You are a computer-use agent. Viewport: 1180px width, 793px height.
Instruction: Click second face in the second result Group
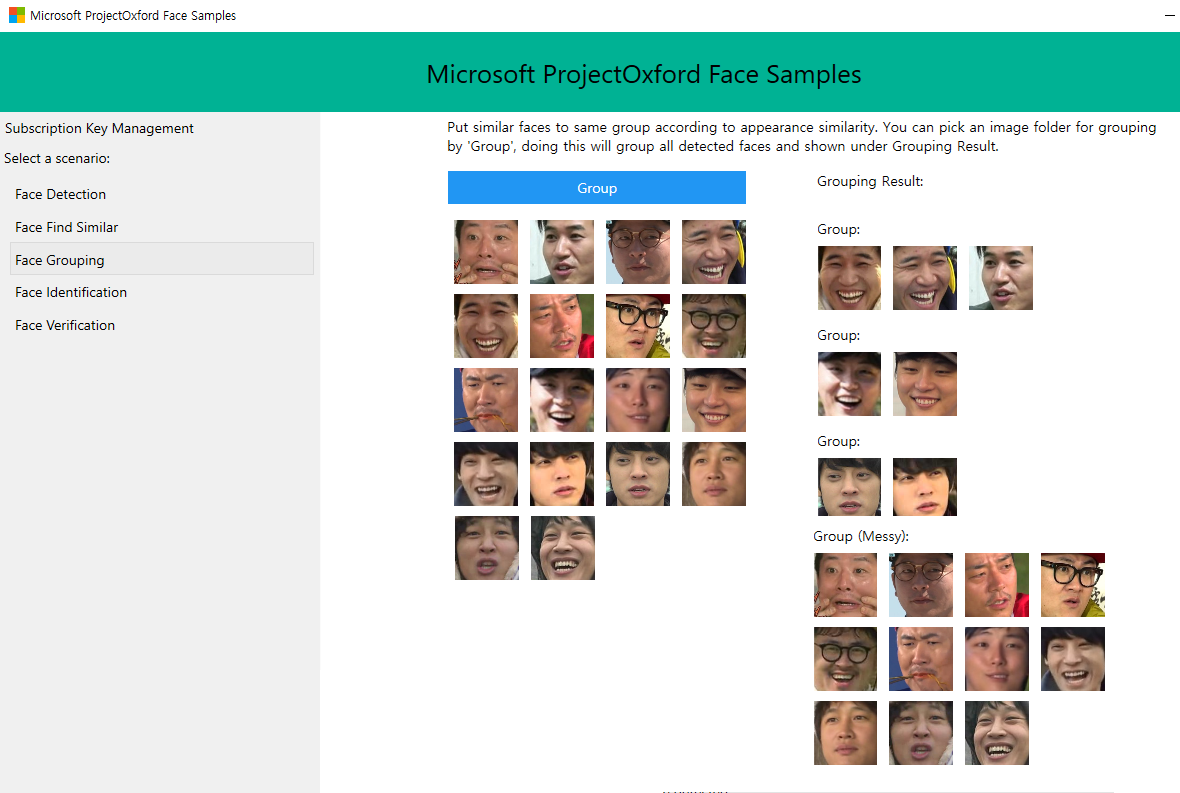925,384
